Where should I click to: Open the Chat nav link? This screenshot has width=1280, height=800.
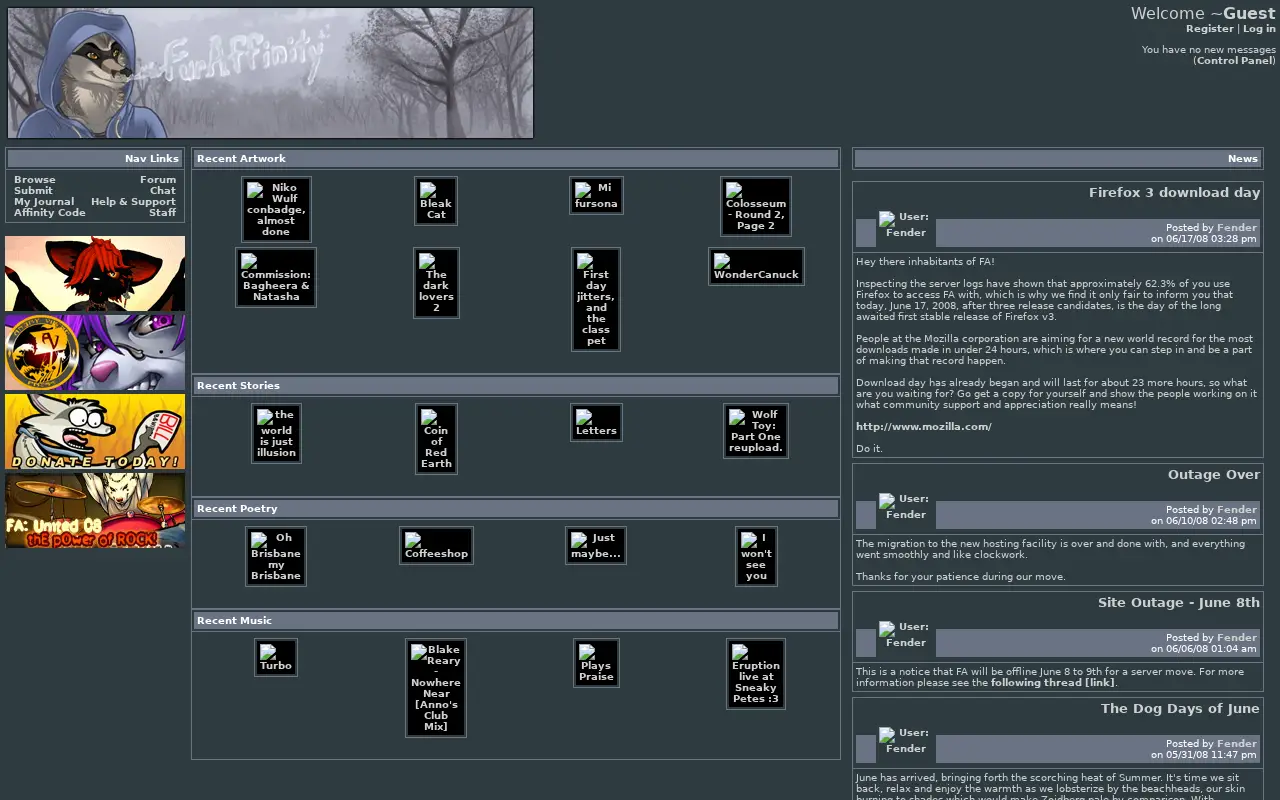coord(163,191)
